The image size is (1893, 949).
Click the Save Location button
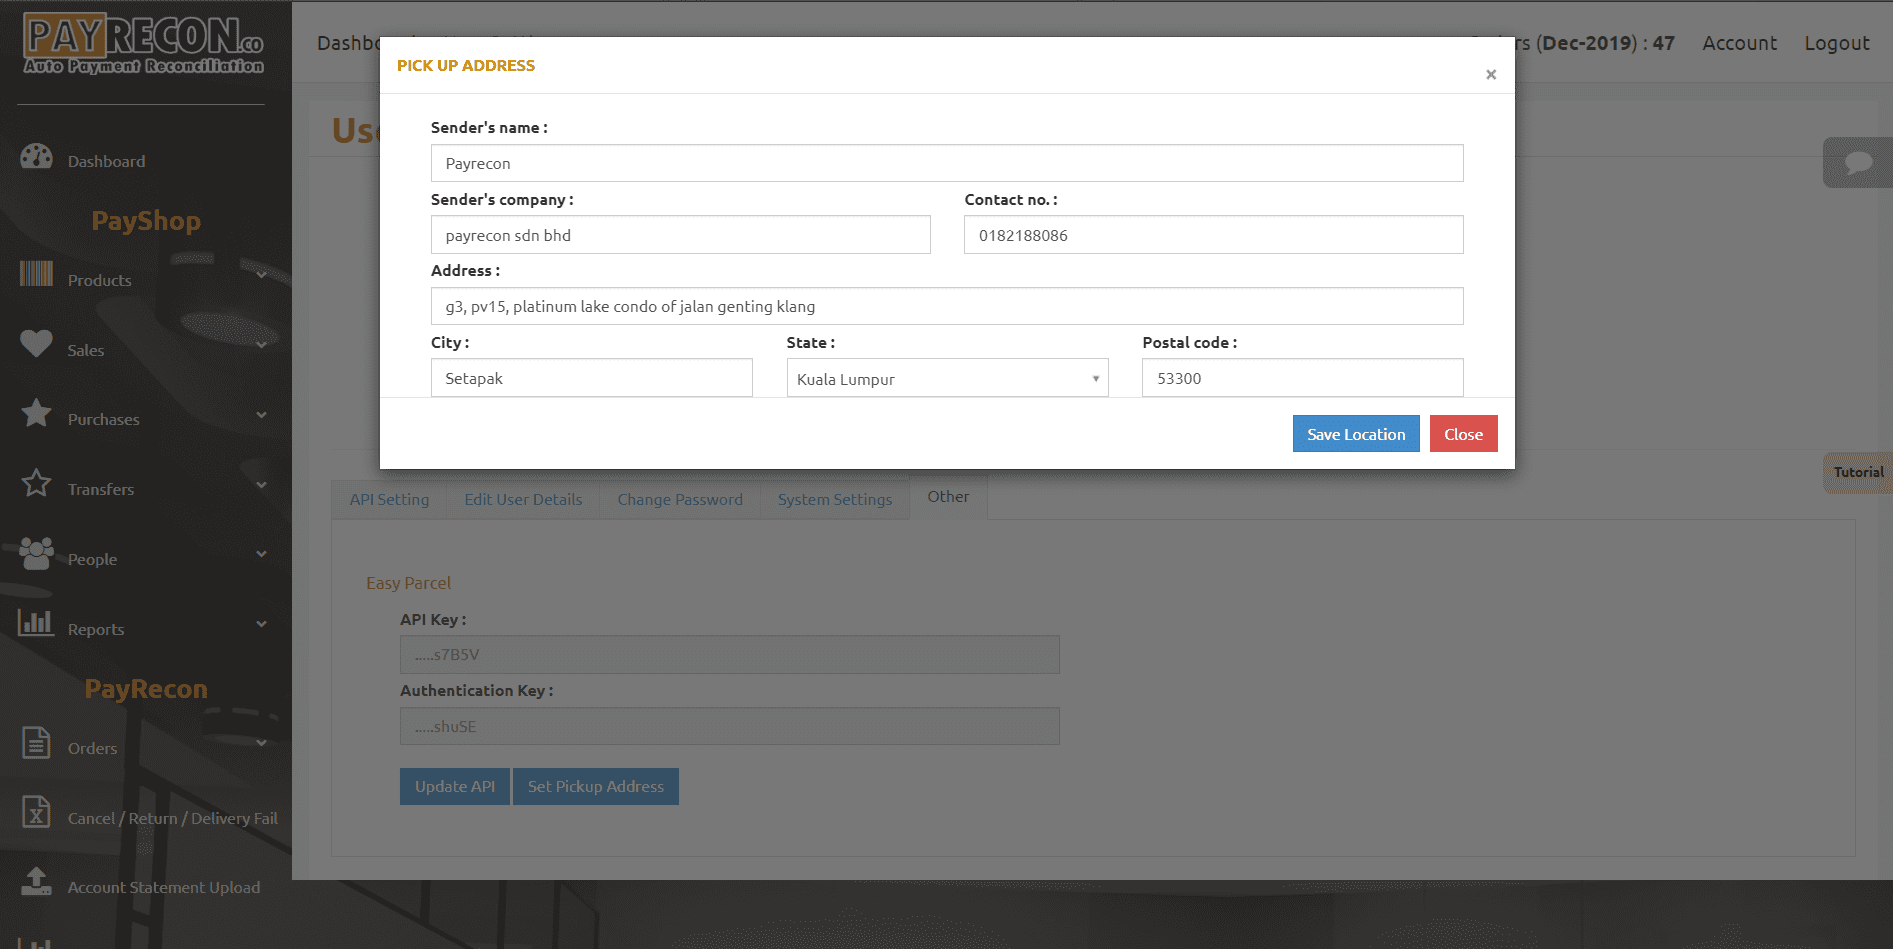click(x=1356, y=434)
